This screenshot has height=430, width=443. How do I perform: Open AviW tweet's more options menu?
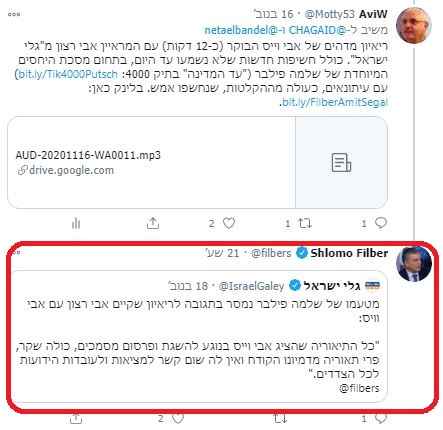point(14,14)
